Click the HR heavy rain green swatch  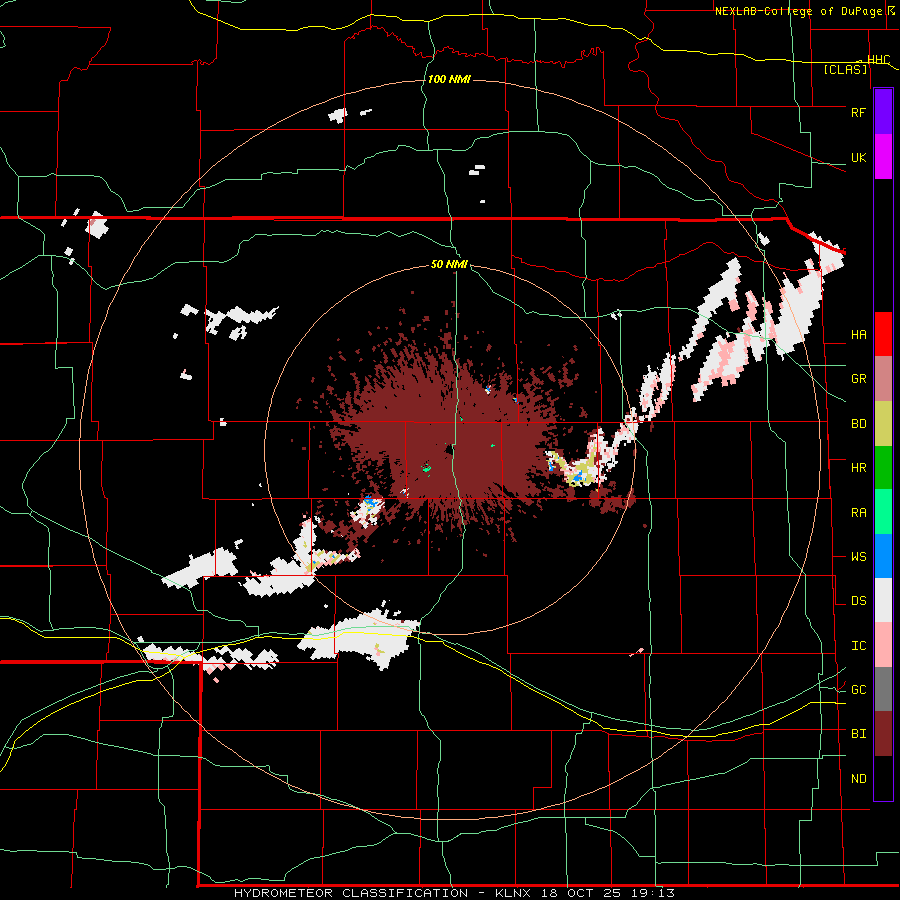(x=883, y=468)
